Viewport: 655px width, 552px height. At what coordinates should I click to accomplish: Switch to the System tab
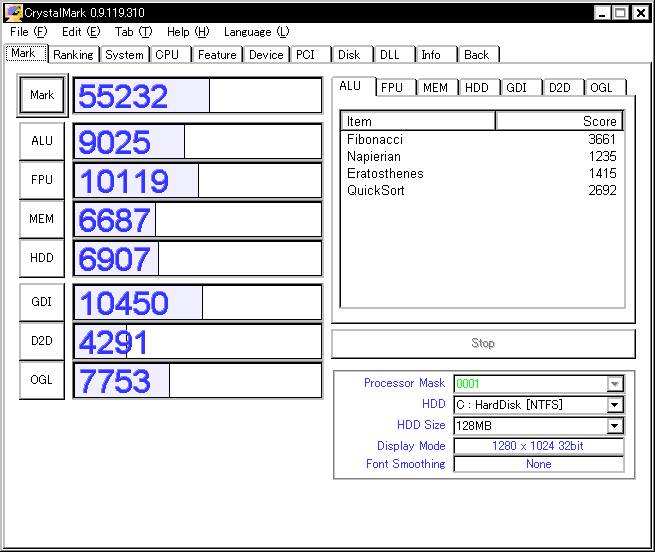click(x=124, y=54)
